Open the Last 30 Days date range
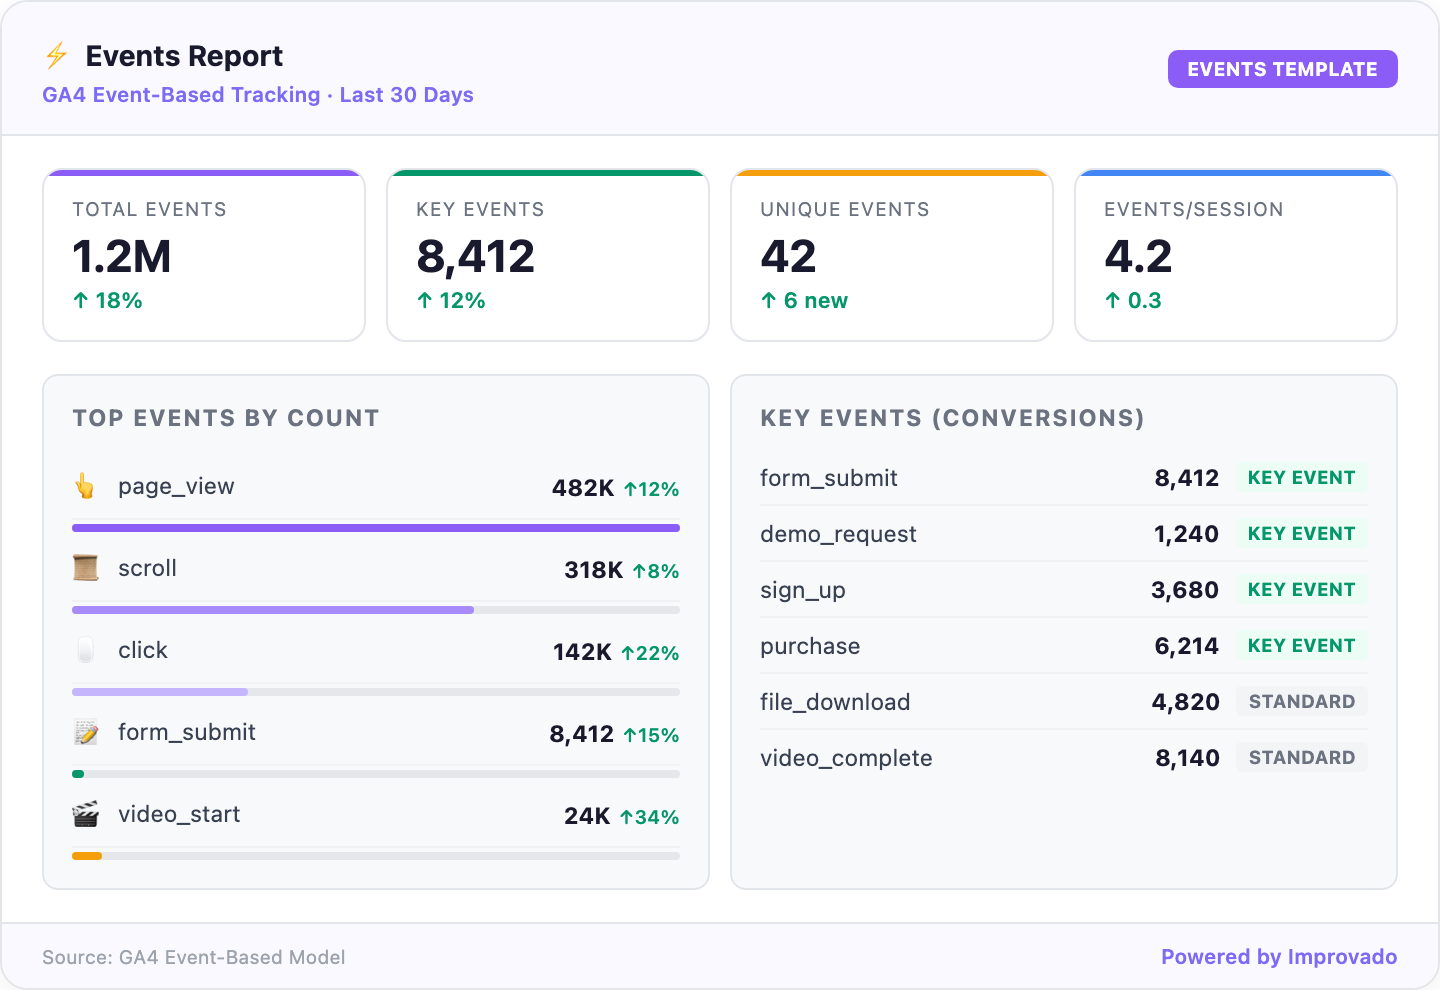Screen dimensions: 1440x990 click(x=406, y=94)
